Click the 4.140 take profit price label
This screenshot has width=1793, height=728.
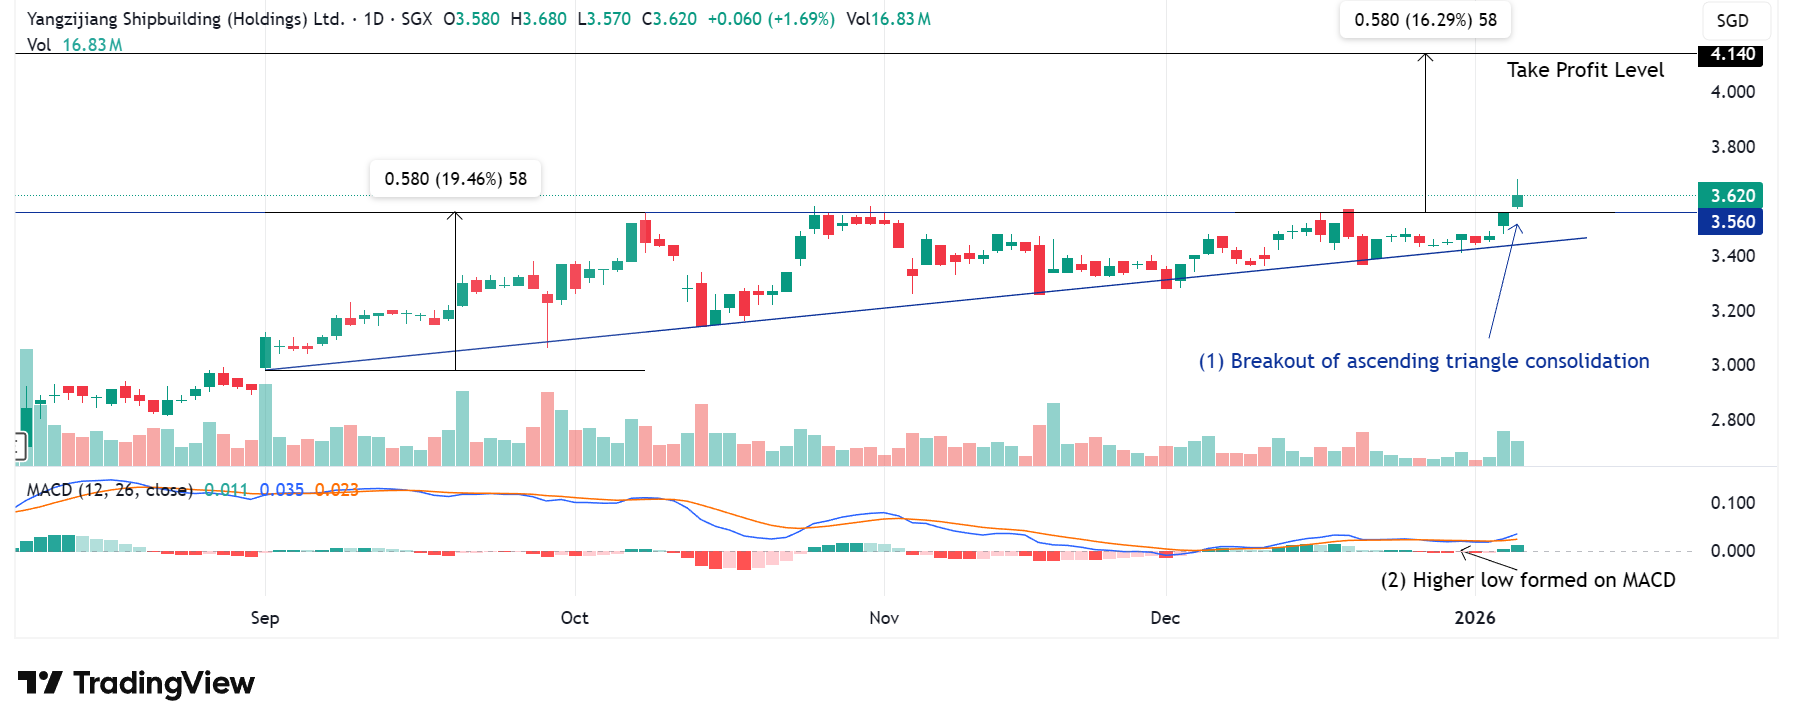1731,55
